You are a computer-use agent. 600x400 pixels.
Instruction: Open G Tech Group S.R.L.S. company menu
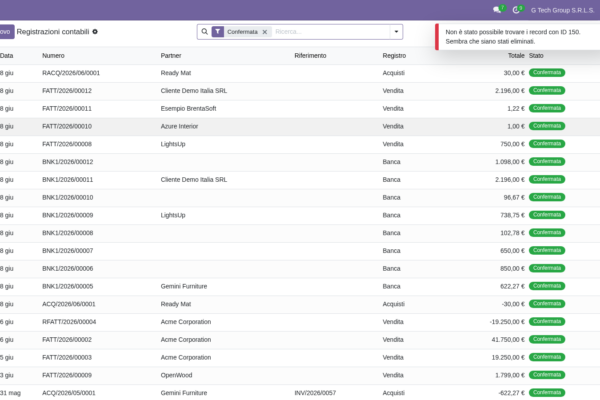[562, 10]
